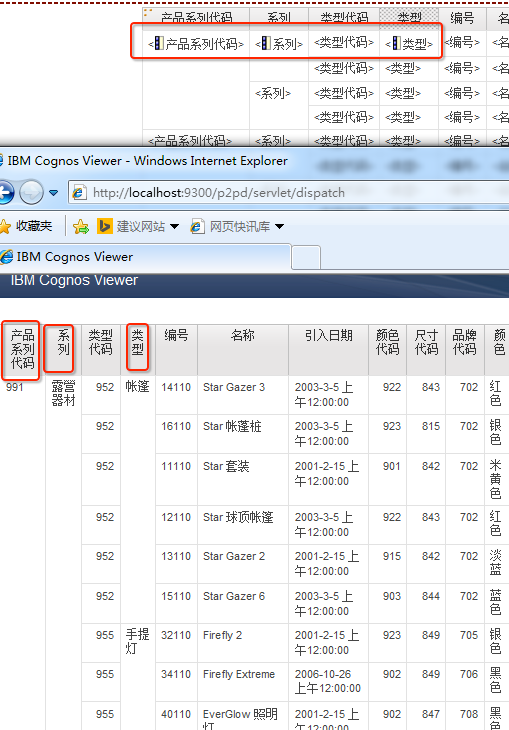This screenshot has height=730, width=509.
Task: Click the 编号 column header in viewer
Action: pyautogui.click(x=176, y=350)
